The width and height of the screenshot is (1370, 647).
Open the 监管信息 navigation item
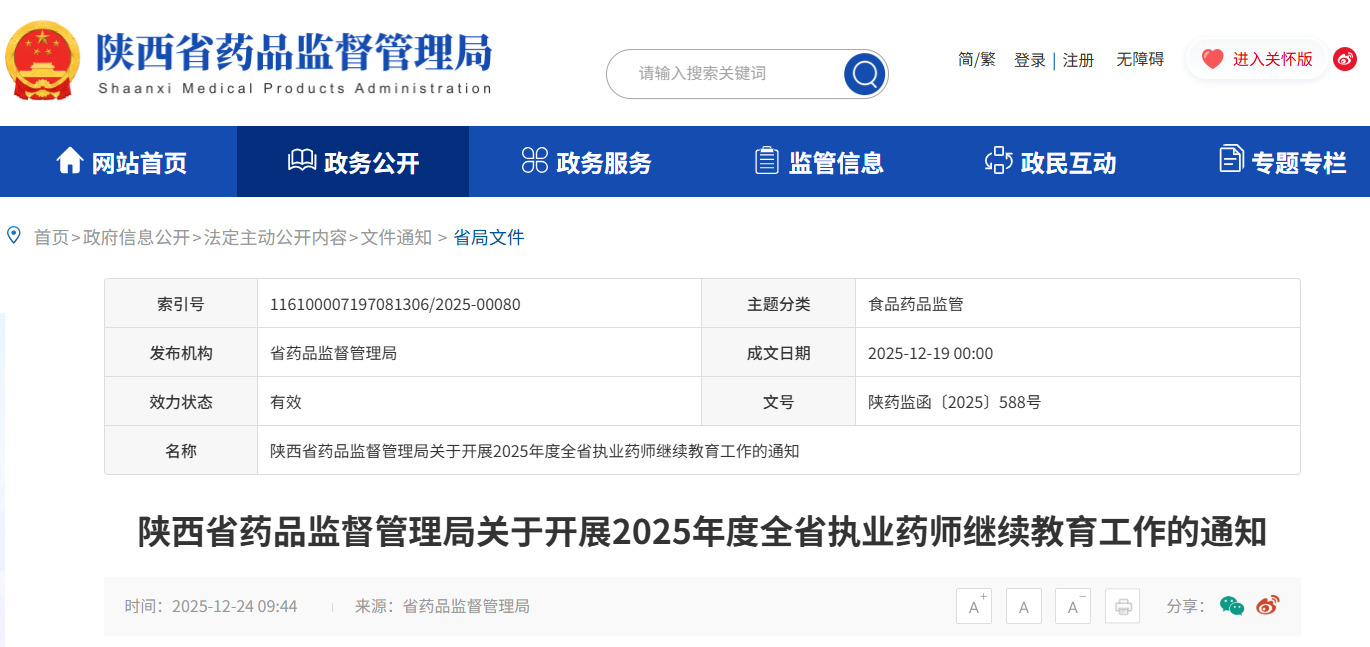point(819,162)
